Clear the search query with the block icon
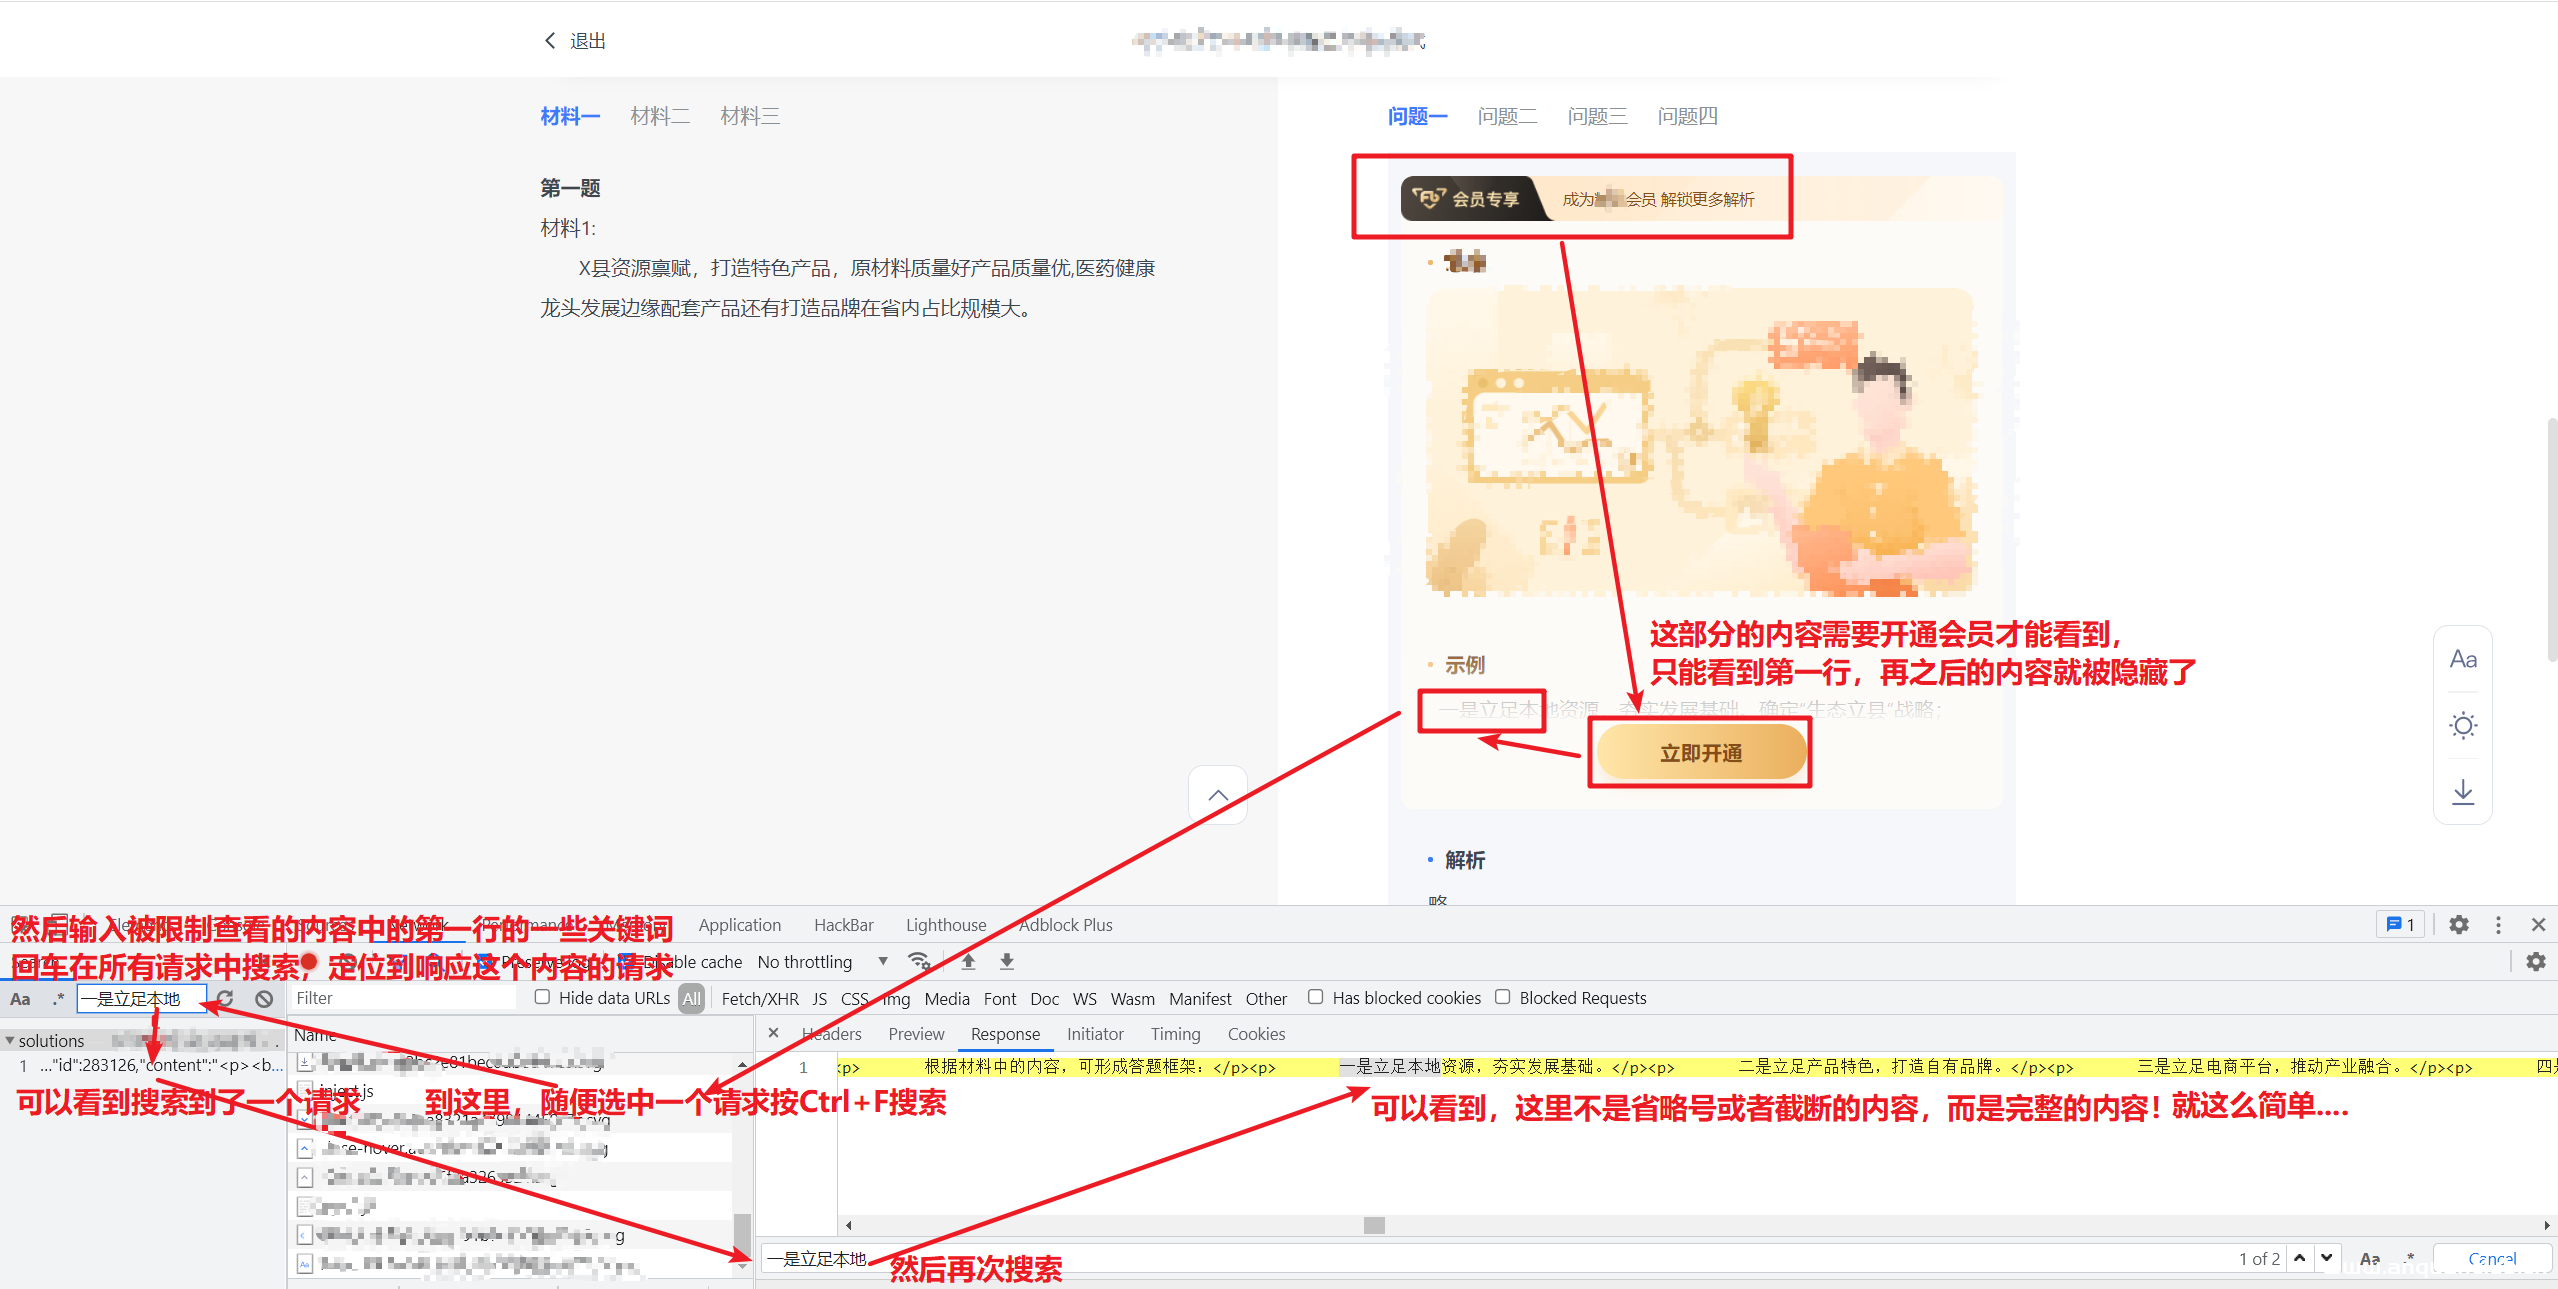This screenshot has width=2558, height=1289. tap(263, 998)
